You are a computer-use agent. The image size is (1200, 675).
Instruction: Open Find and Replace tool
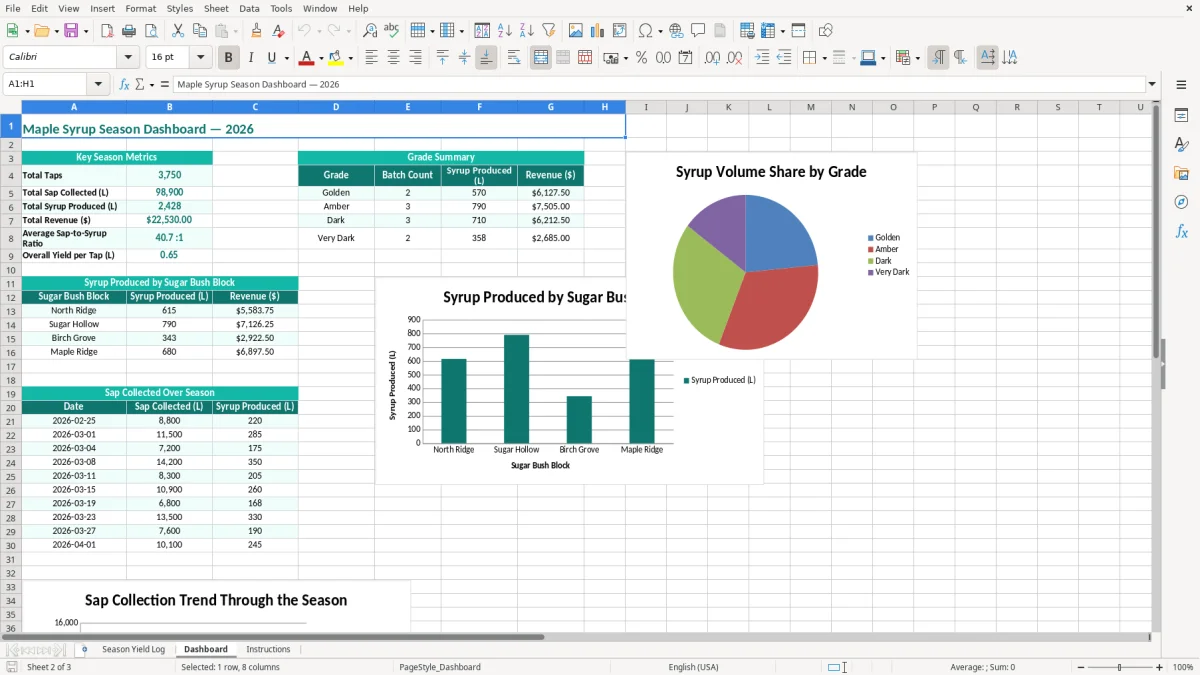(370, 31)
